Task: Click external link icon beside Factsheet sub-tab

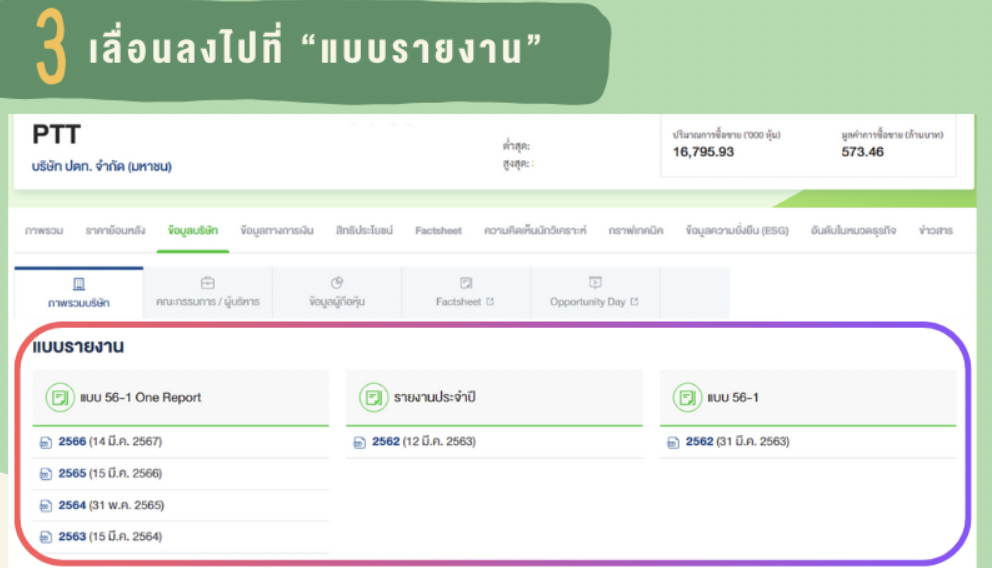Action: (x=490, y=302)
